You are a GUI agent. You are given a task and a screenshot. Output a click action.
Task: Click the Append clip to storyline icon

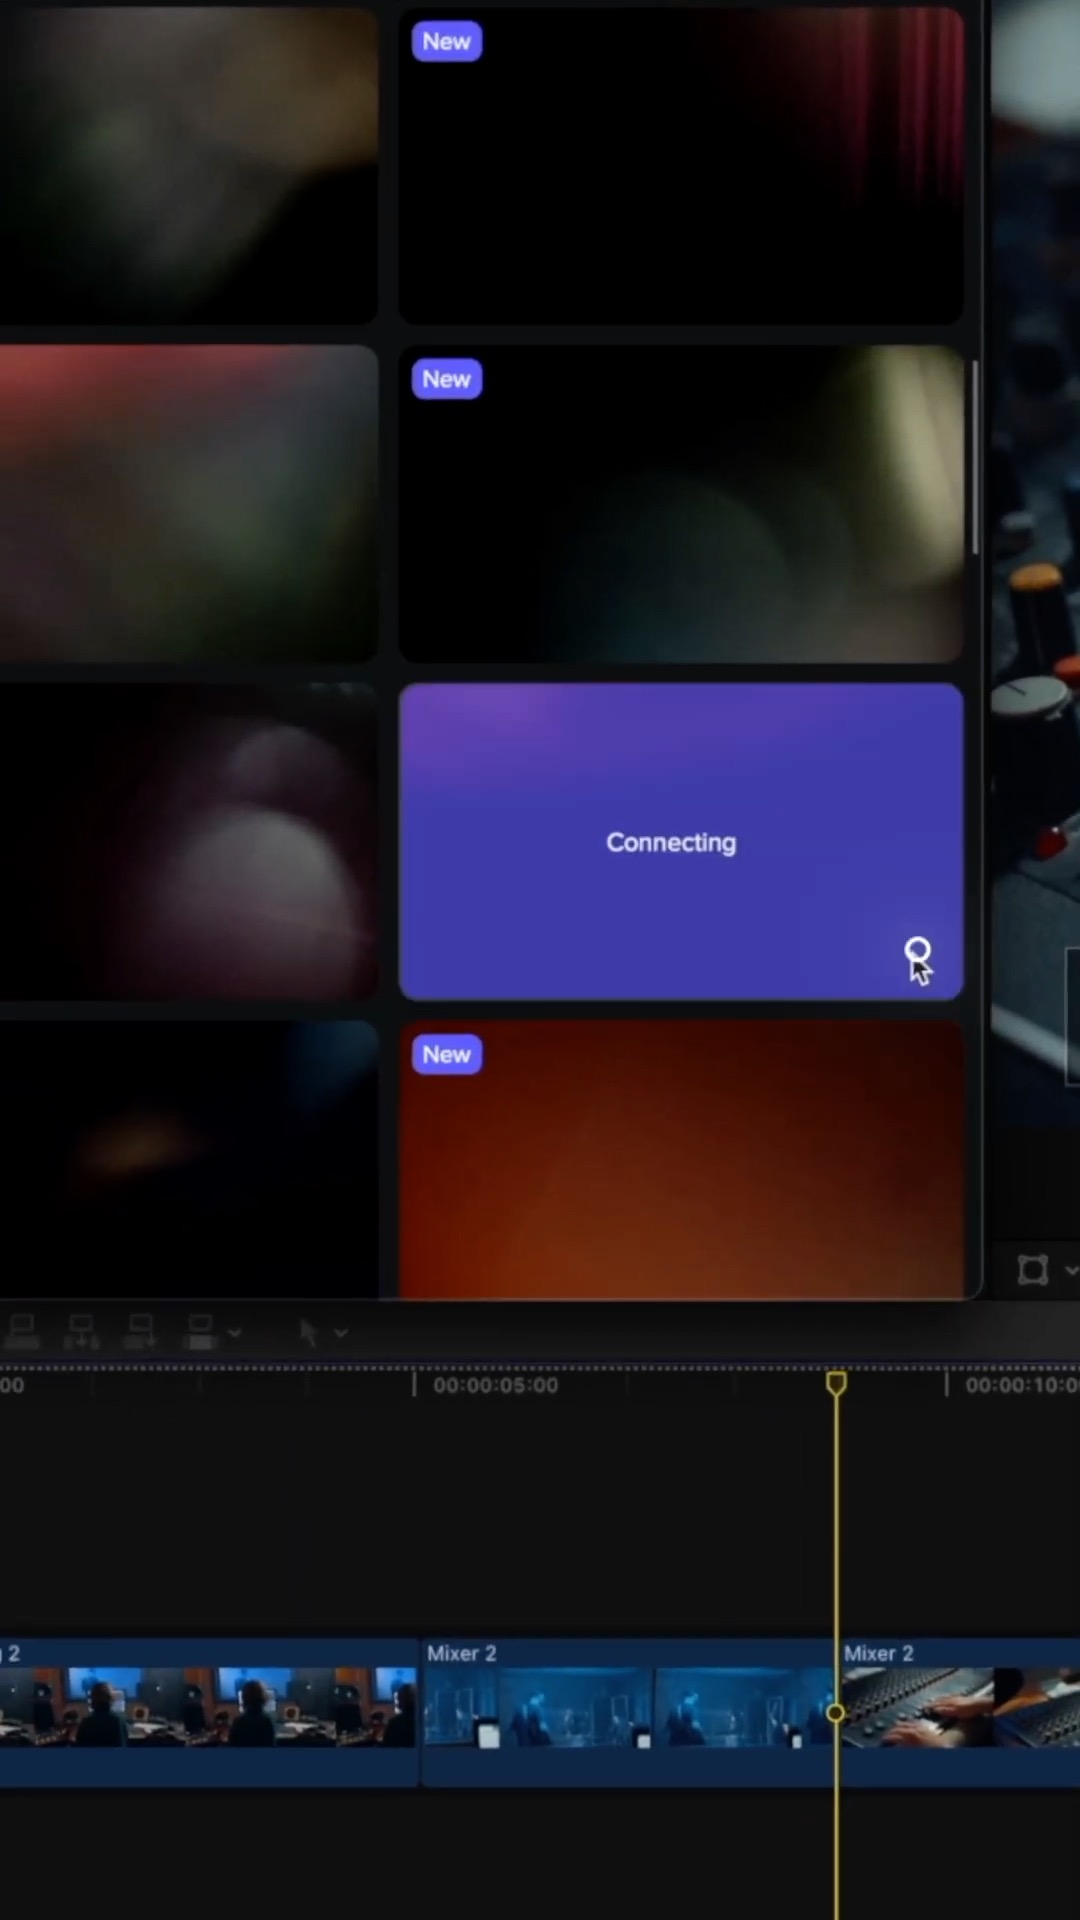(x=140, y=1331)
